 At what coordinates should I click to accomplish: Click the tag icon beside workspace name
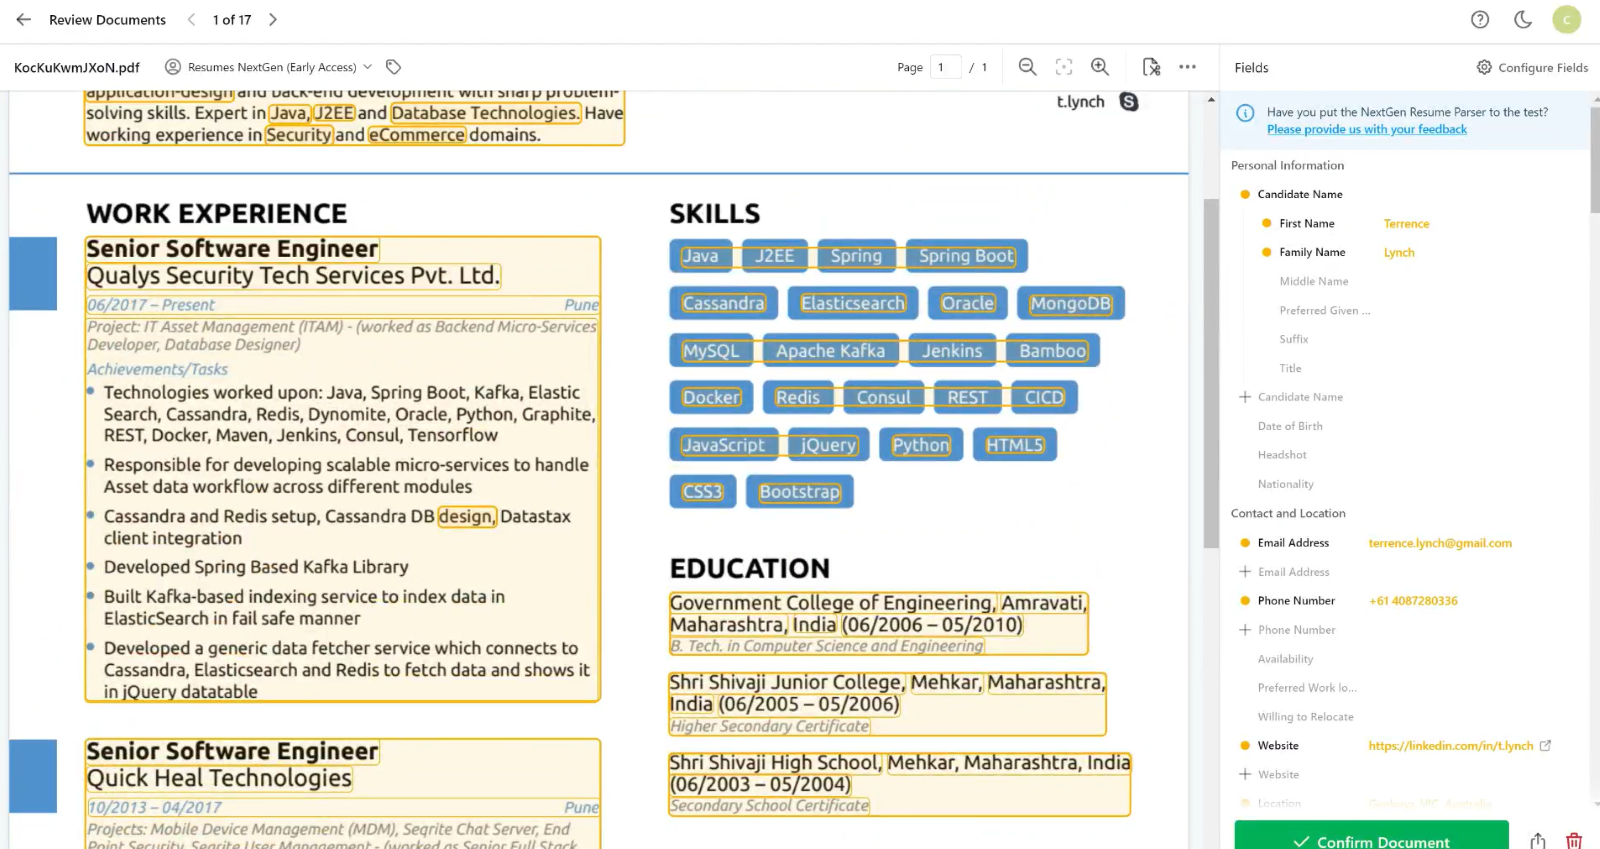[394, 67]
